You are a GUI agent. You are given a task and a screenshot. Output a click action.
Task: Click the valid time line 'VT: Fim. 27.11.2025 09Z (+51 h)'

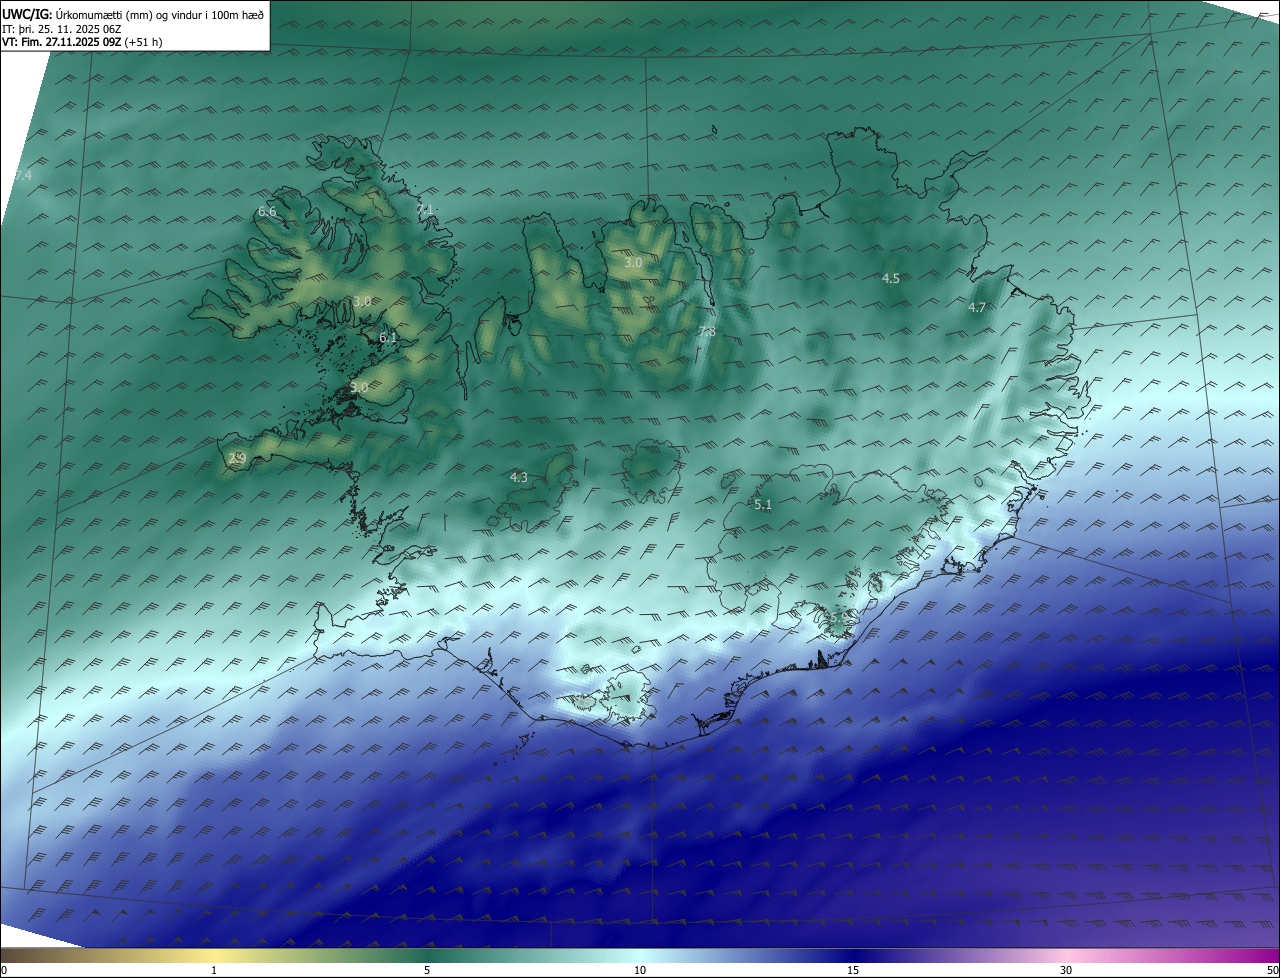click(x=82, y=42)
